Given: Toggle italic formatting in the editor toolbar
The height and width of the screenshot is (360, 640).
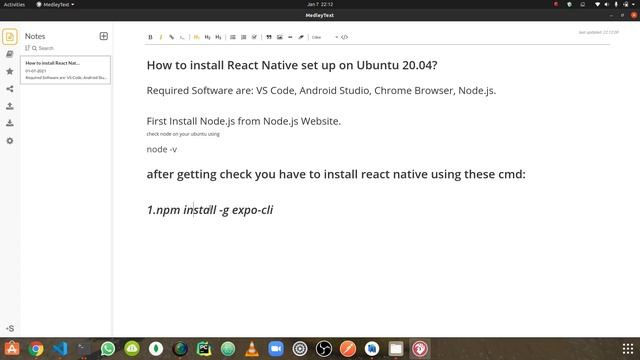Looking at the screenshot, I should coord(161,37).
